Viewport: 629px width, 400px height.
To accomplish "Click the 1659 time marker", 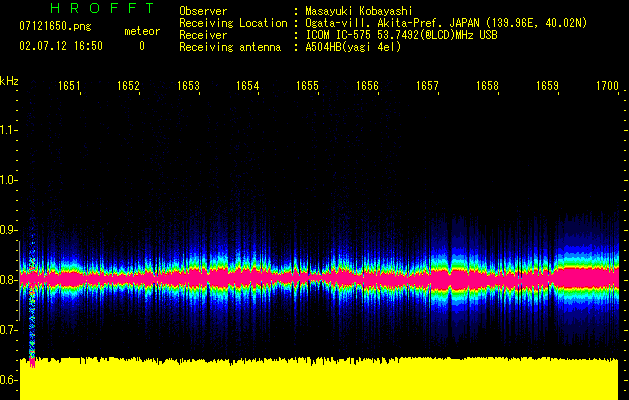I will coord(547,86).
